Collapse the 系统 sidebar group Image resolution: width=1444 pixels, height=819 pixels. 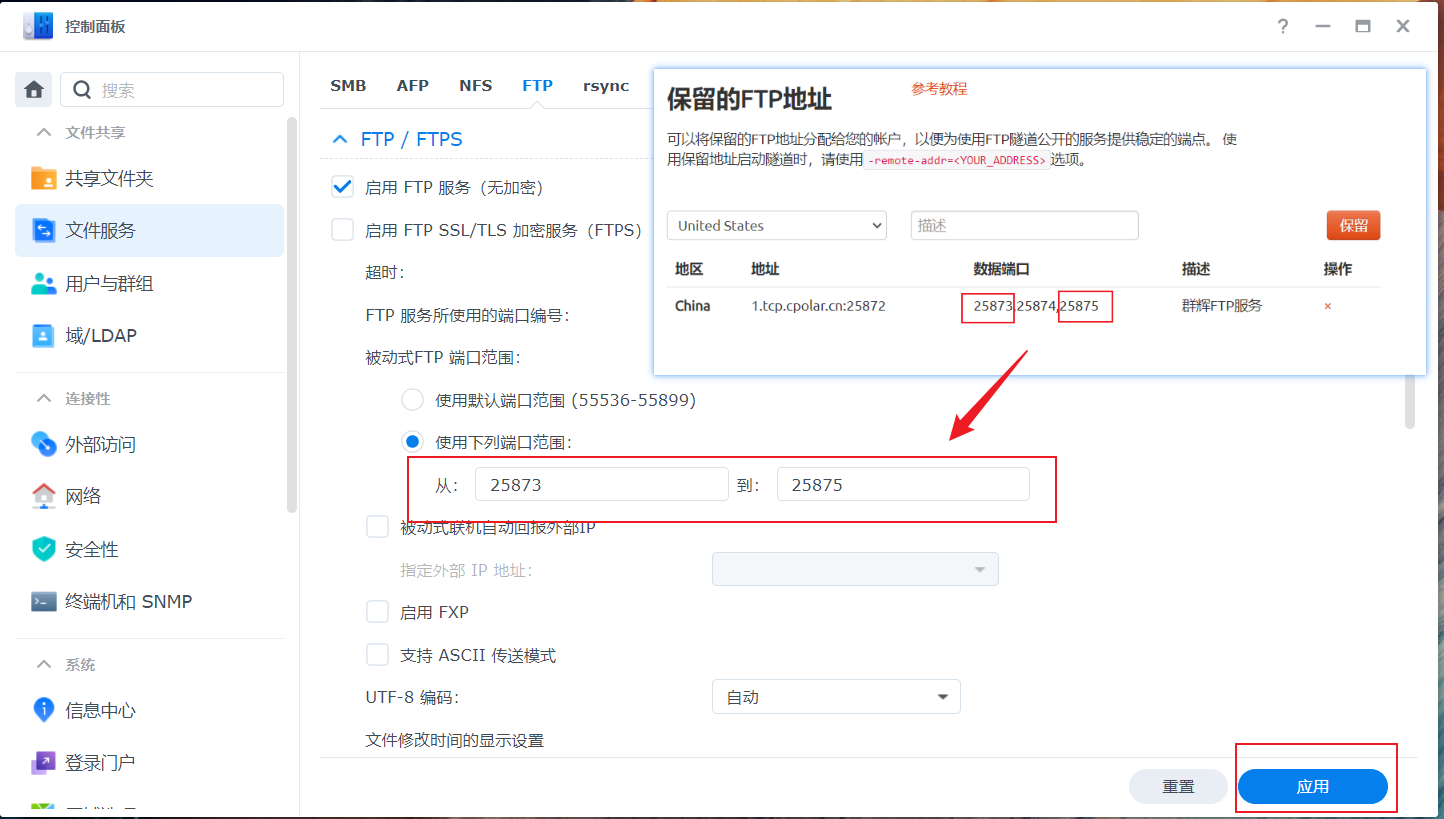coord(43,664)
